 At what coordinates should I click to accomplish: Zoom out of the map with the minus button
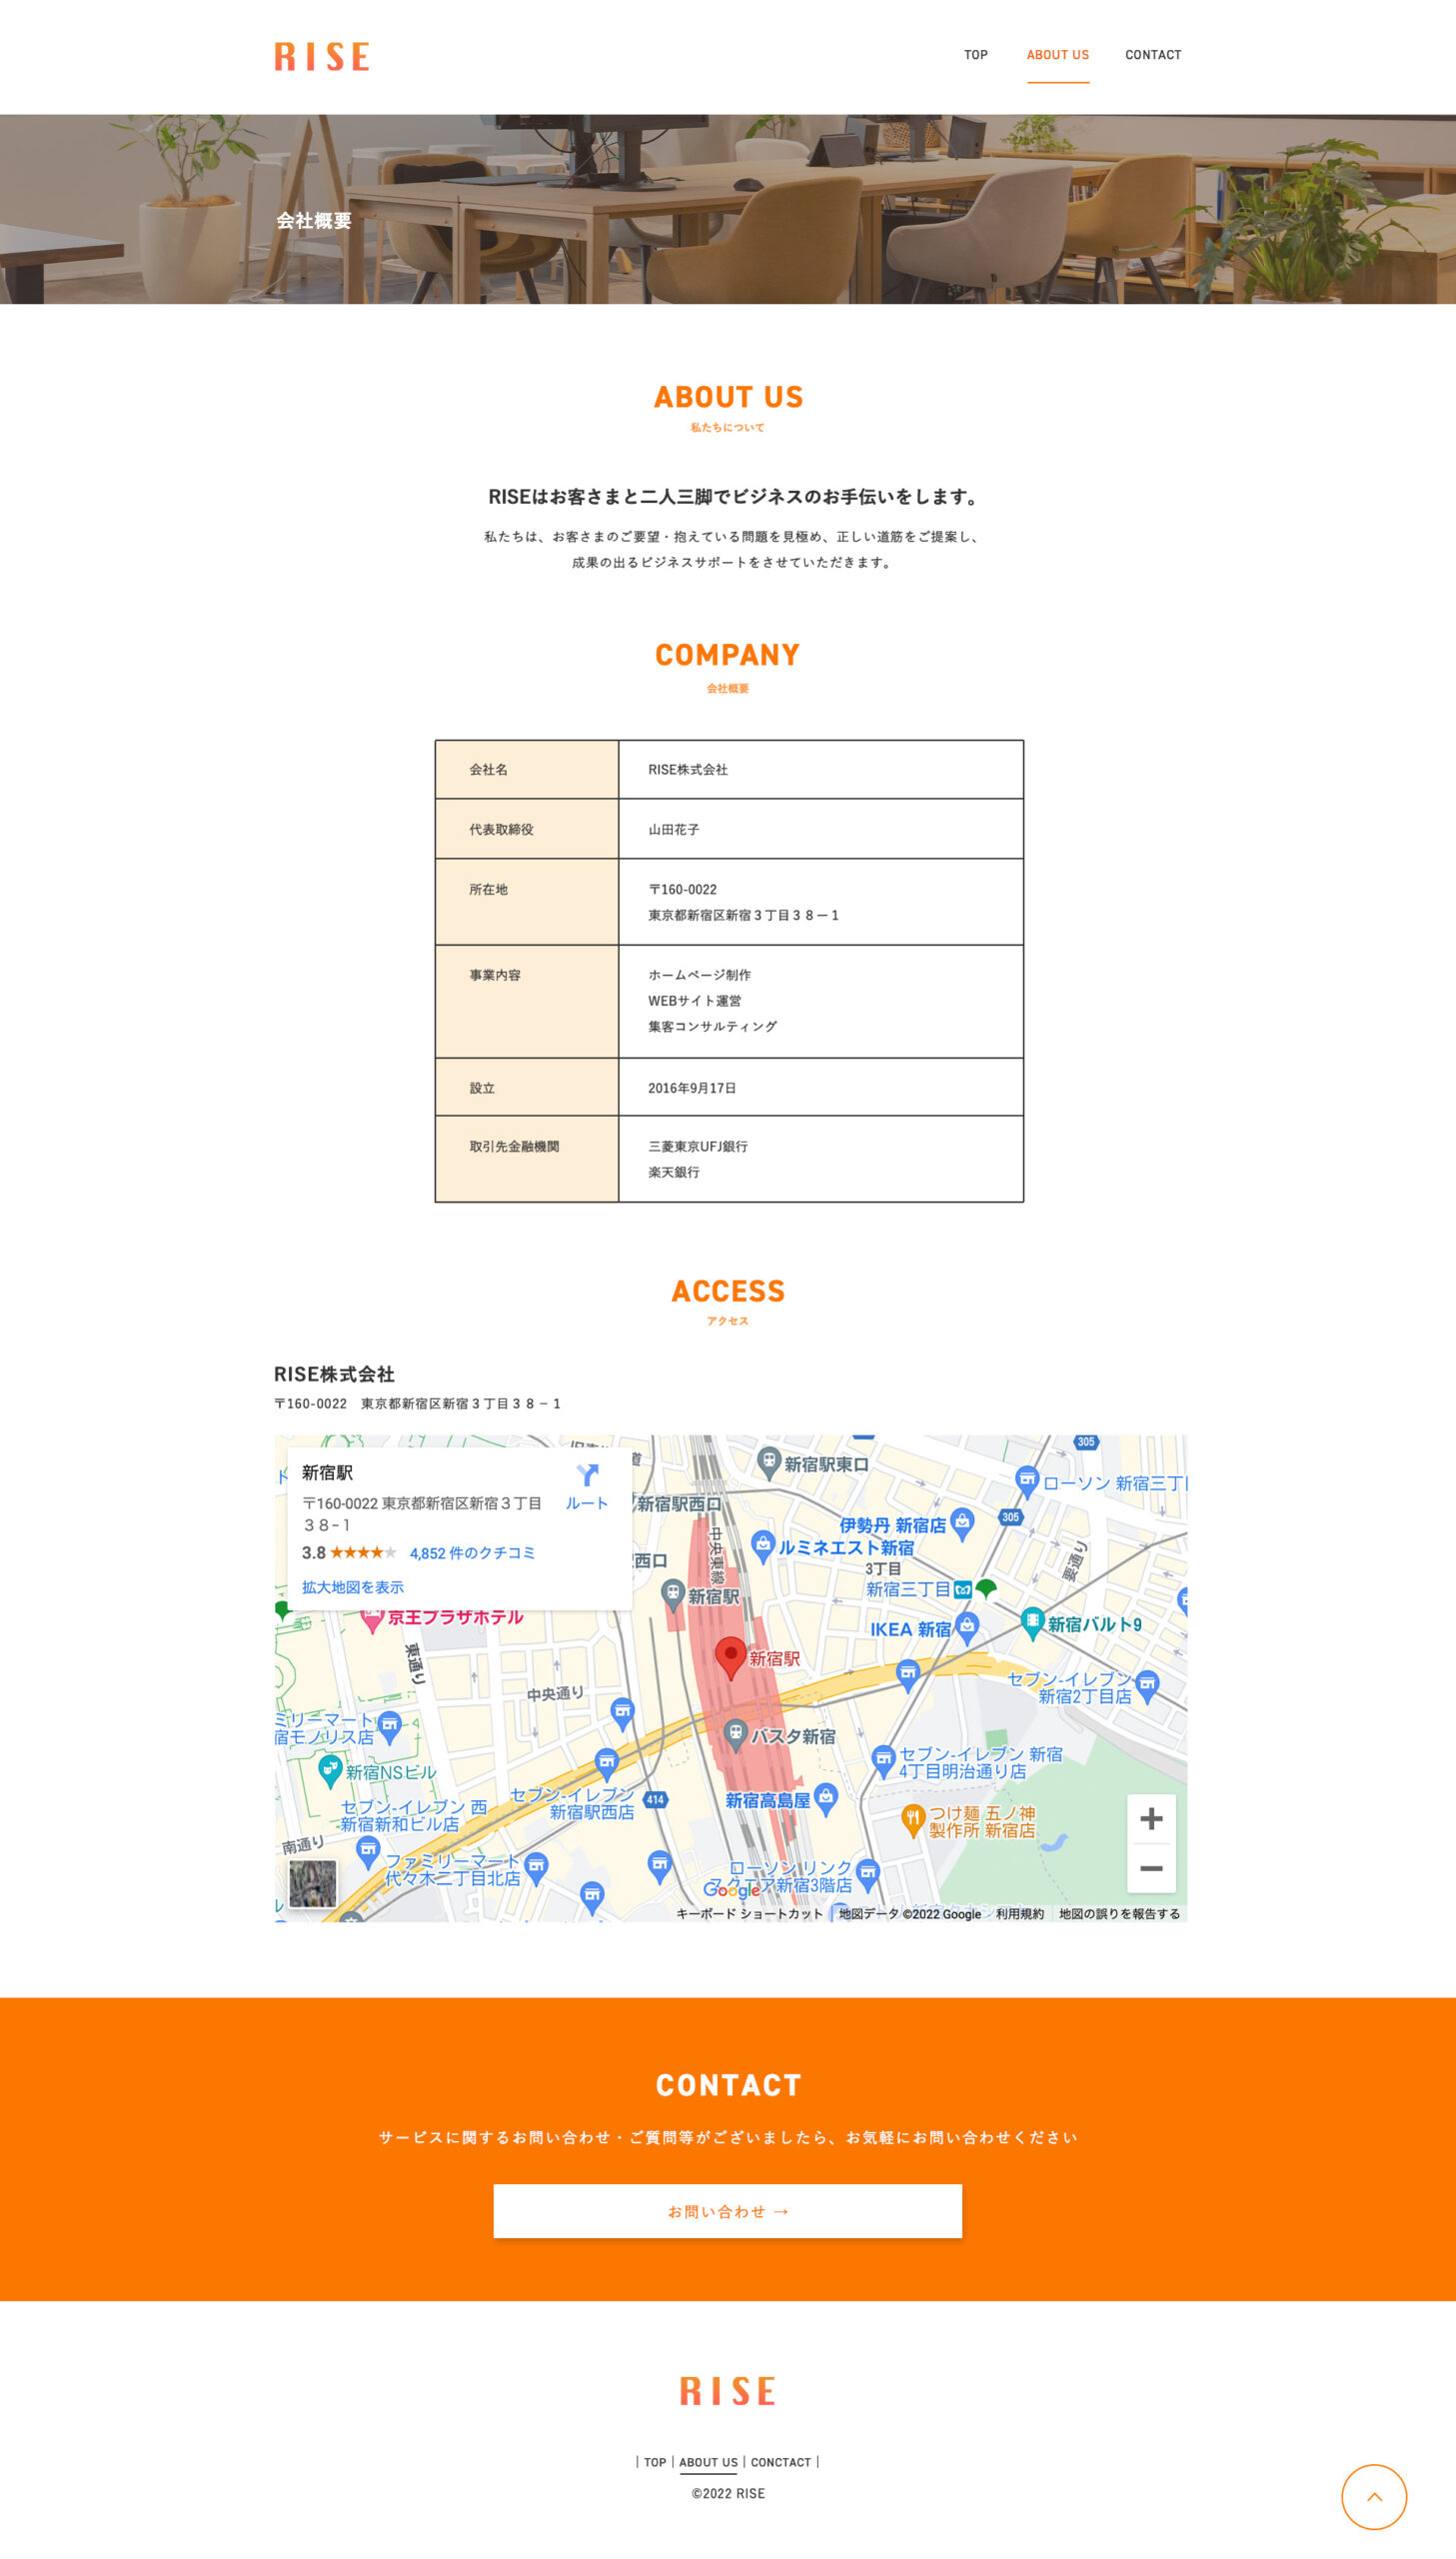click(x=1150, y=1868)
